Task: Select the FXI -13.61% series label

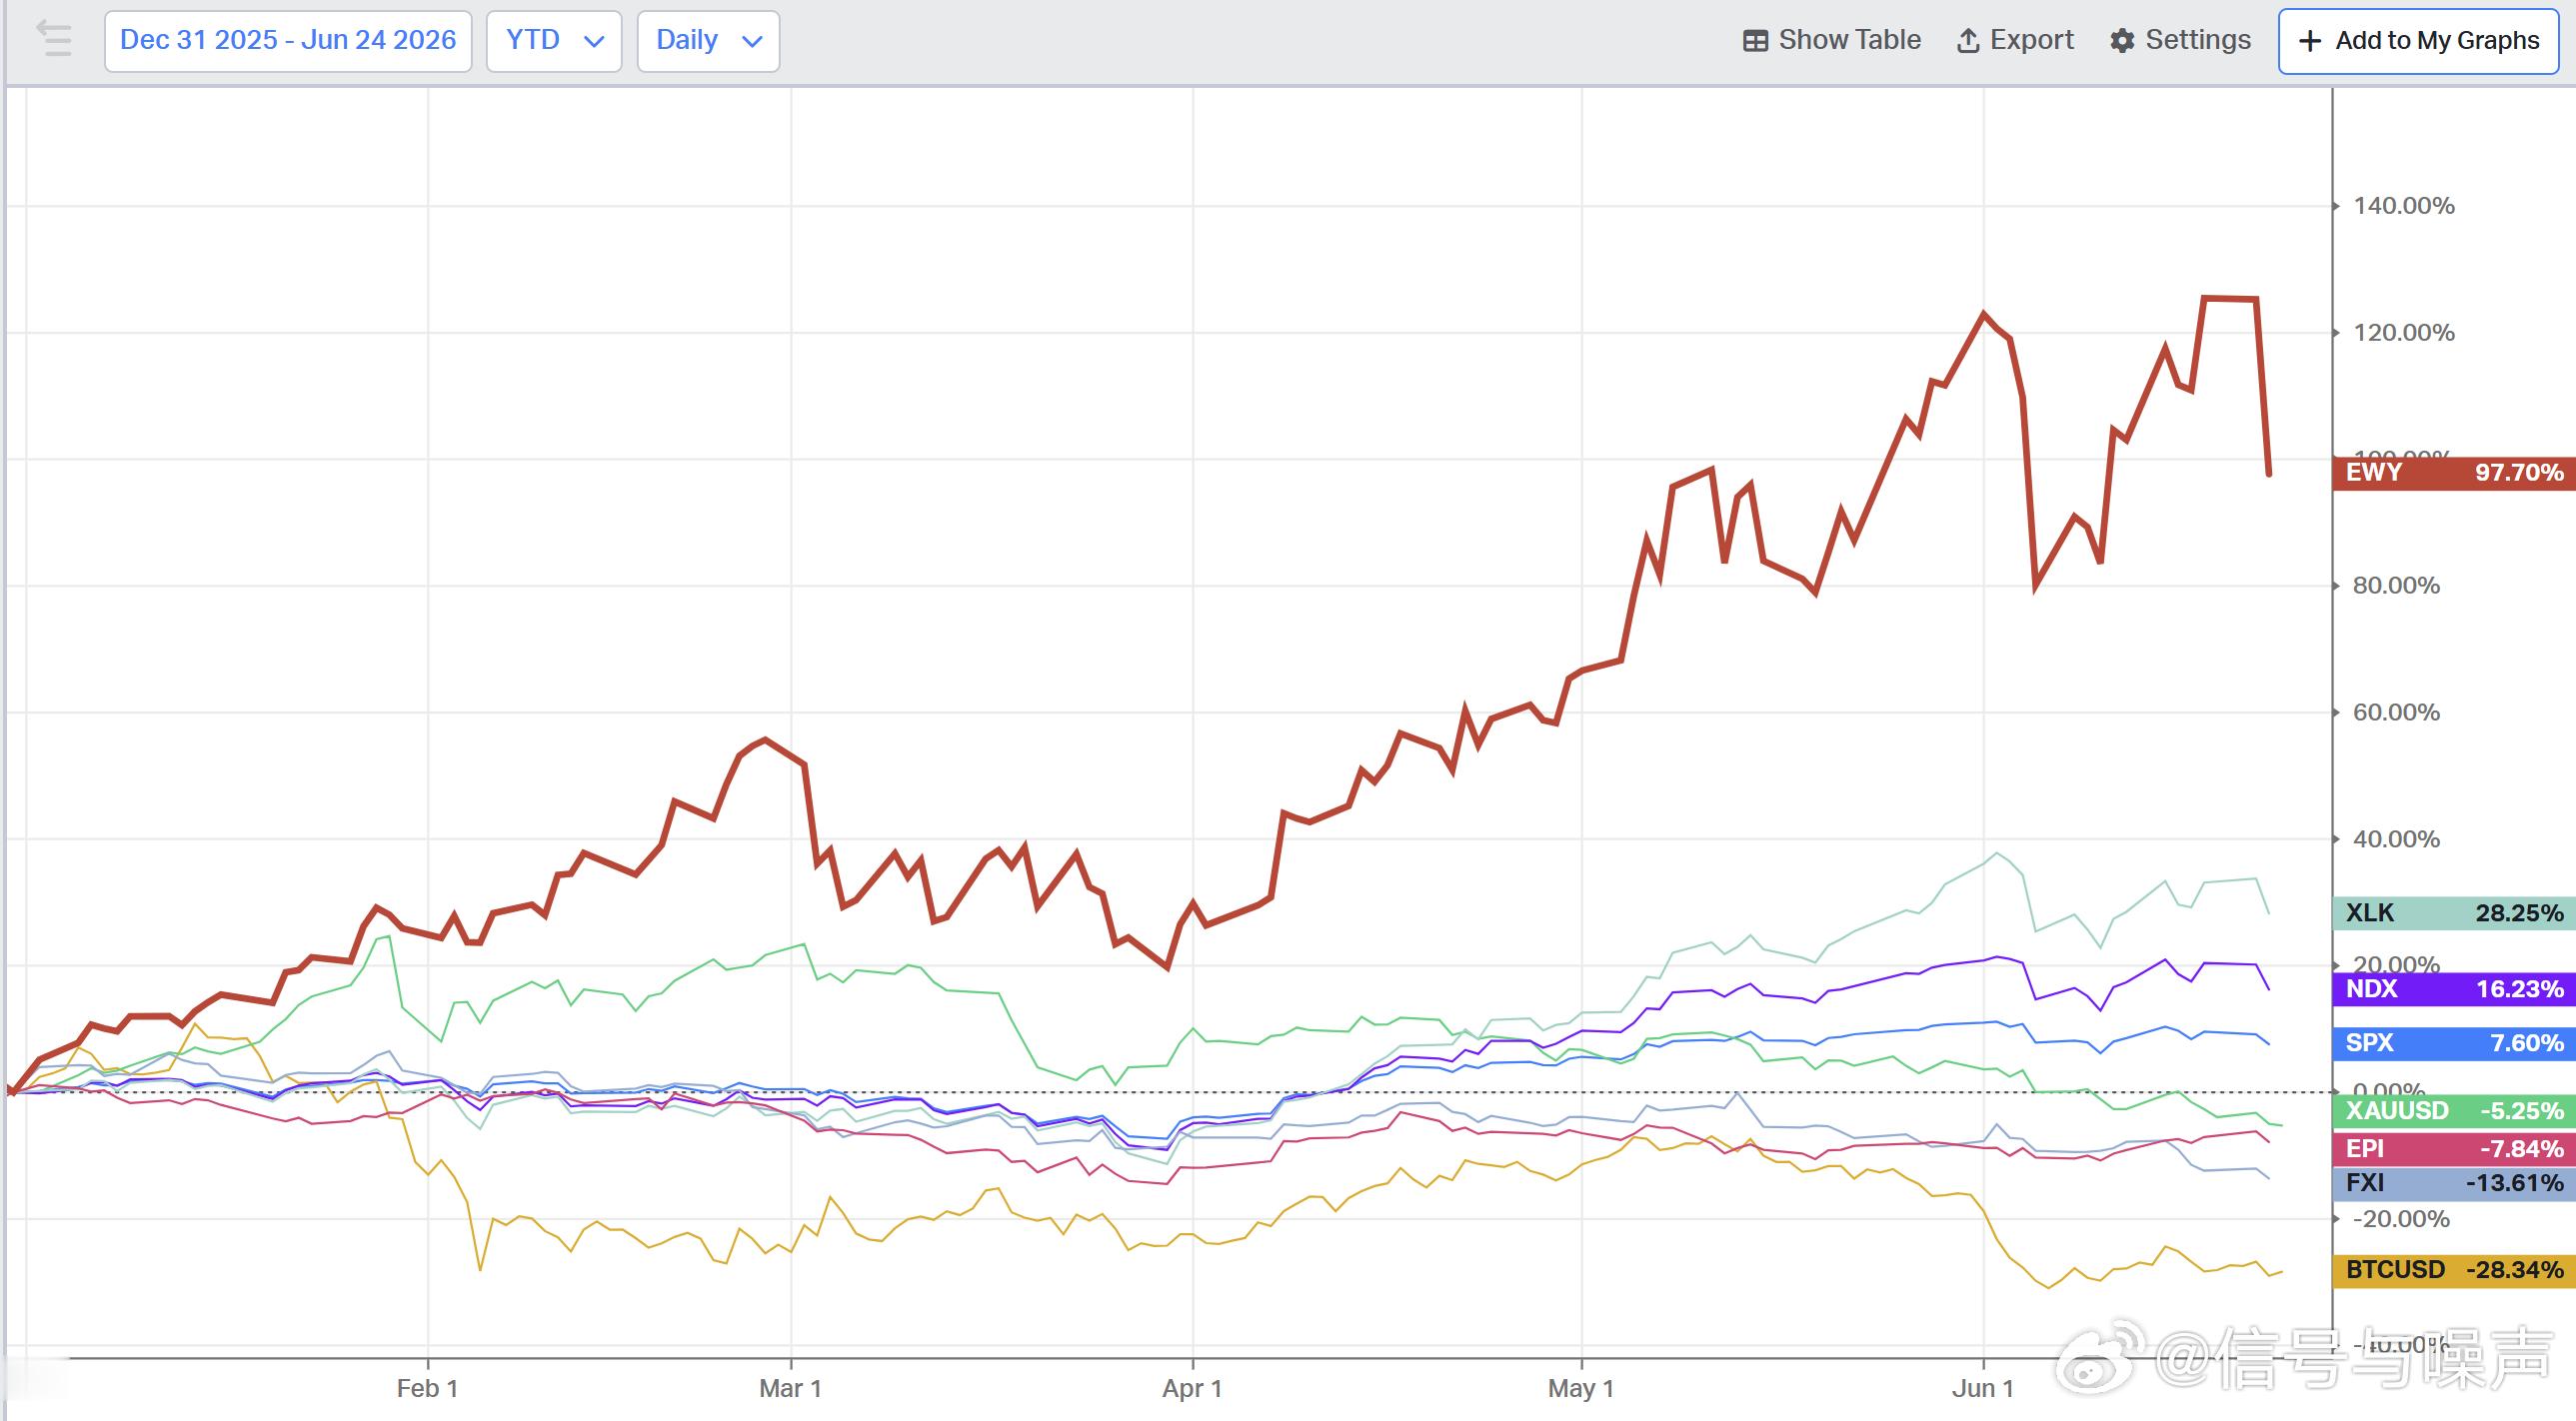Action: point(2454,1183)
